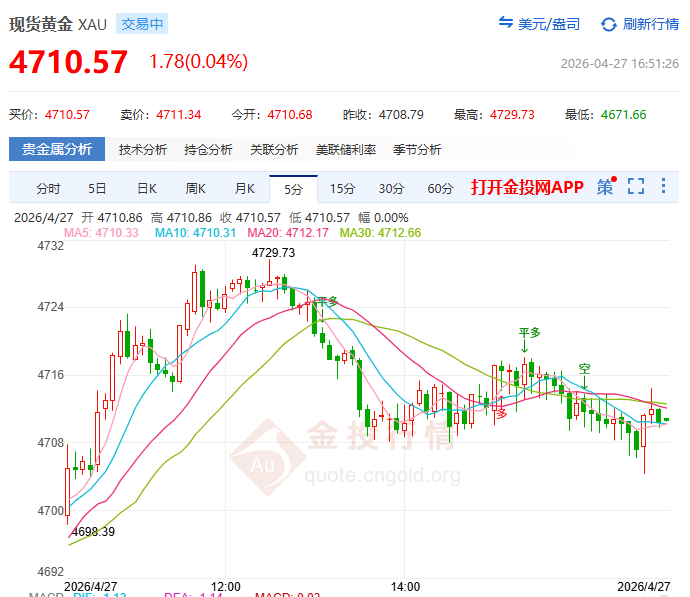Click the 4700 price axis label
Image resolution: width=690 pixels, height=597 pixels.
coord(51,511)
